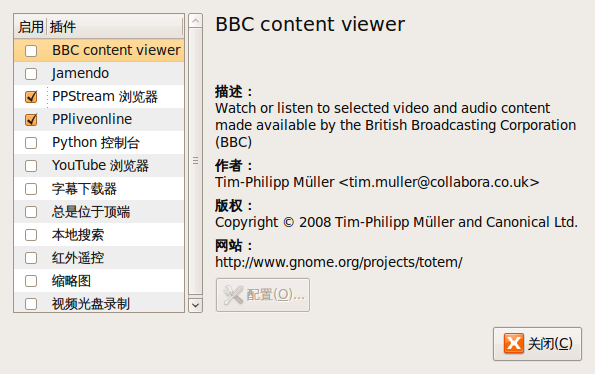This screenshot has width=595, height=374.
Task: Select the 总是位于顶端 plugin row
Action: click(x=99, y=212)
